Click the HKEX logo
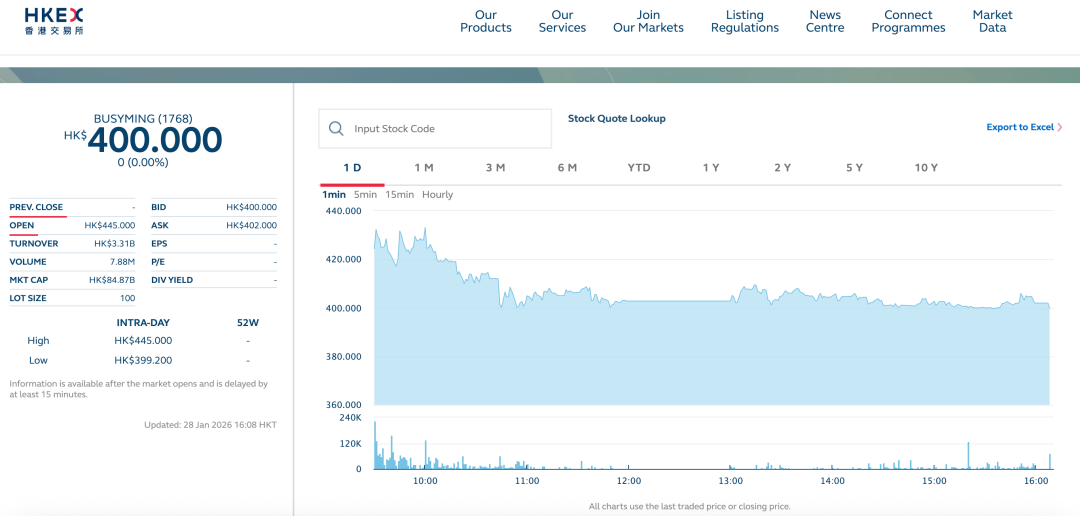This screenshot has height=516, width=1080. (x=54, y=21)
